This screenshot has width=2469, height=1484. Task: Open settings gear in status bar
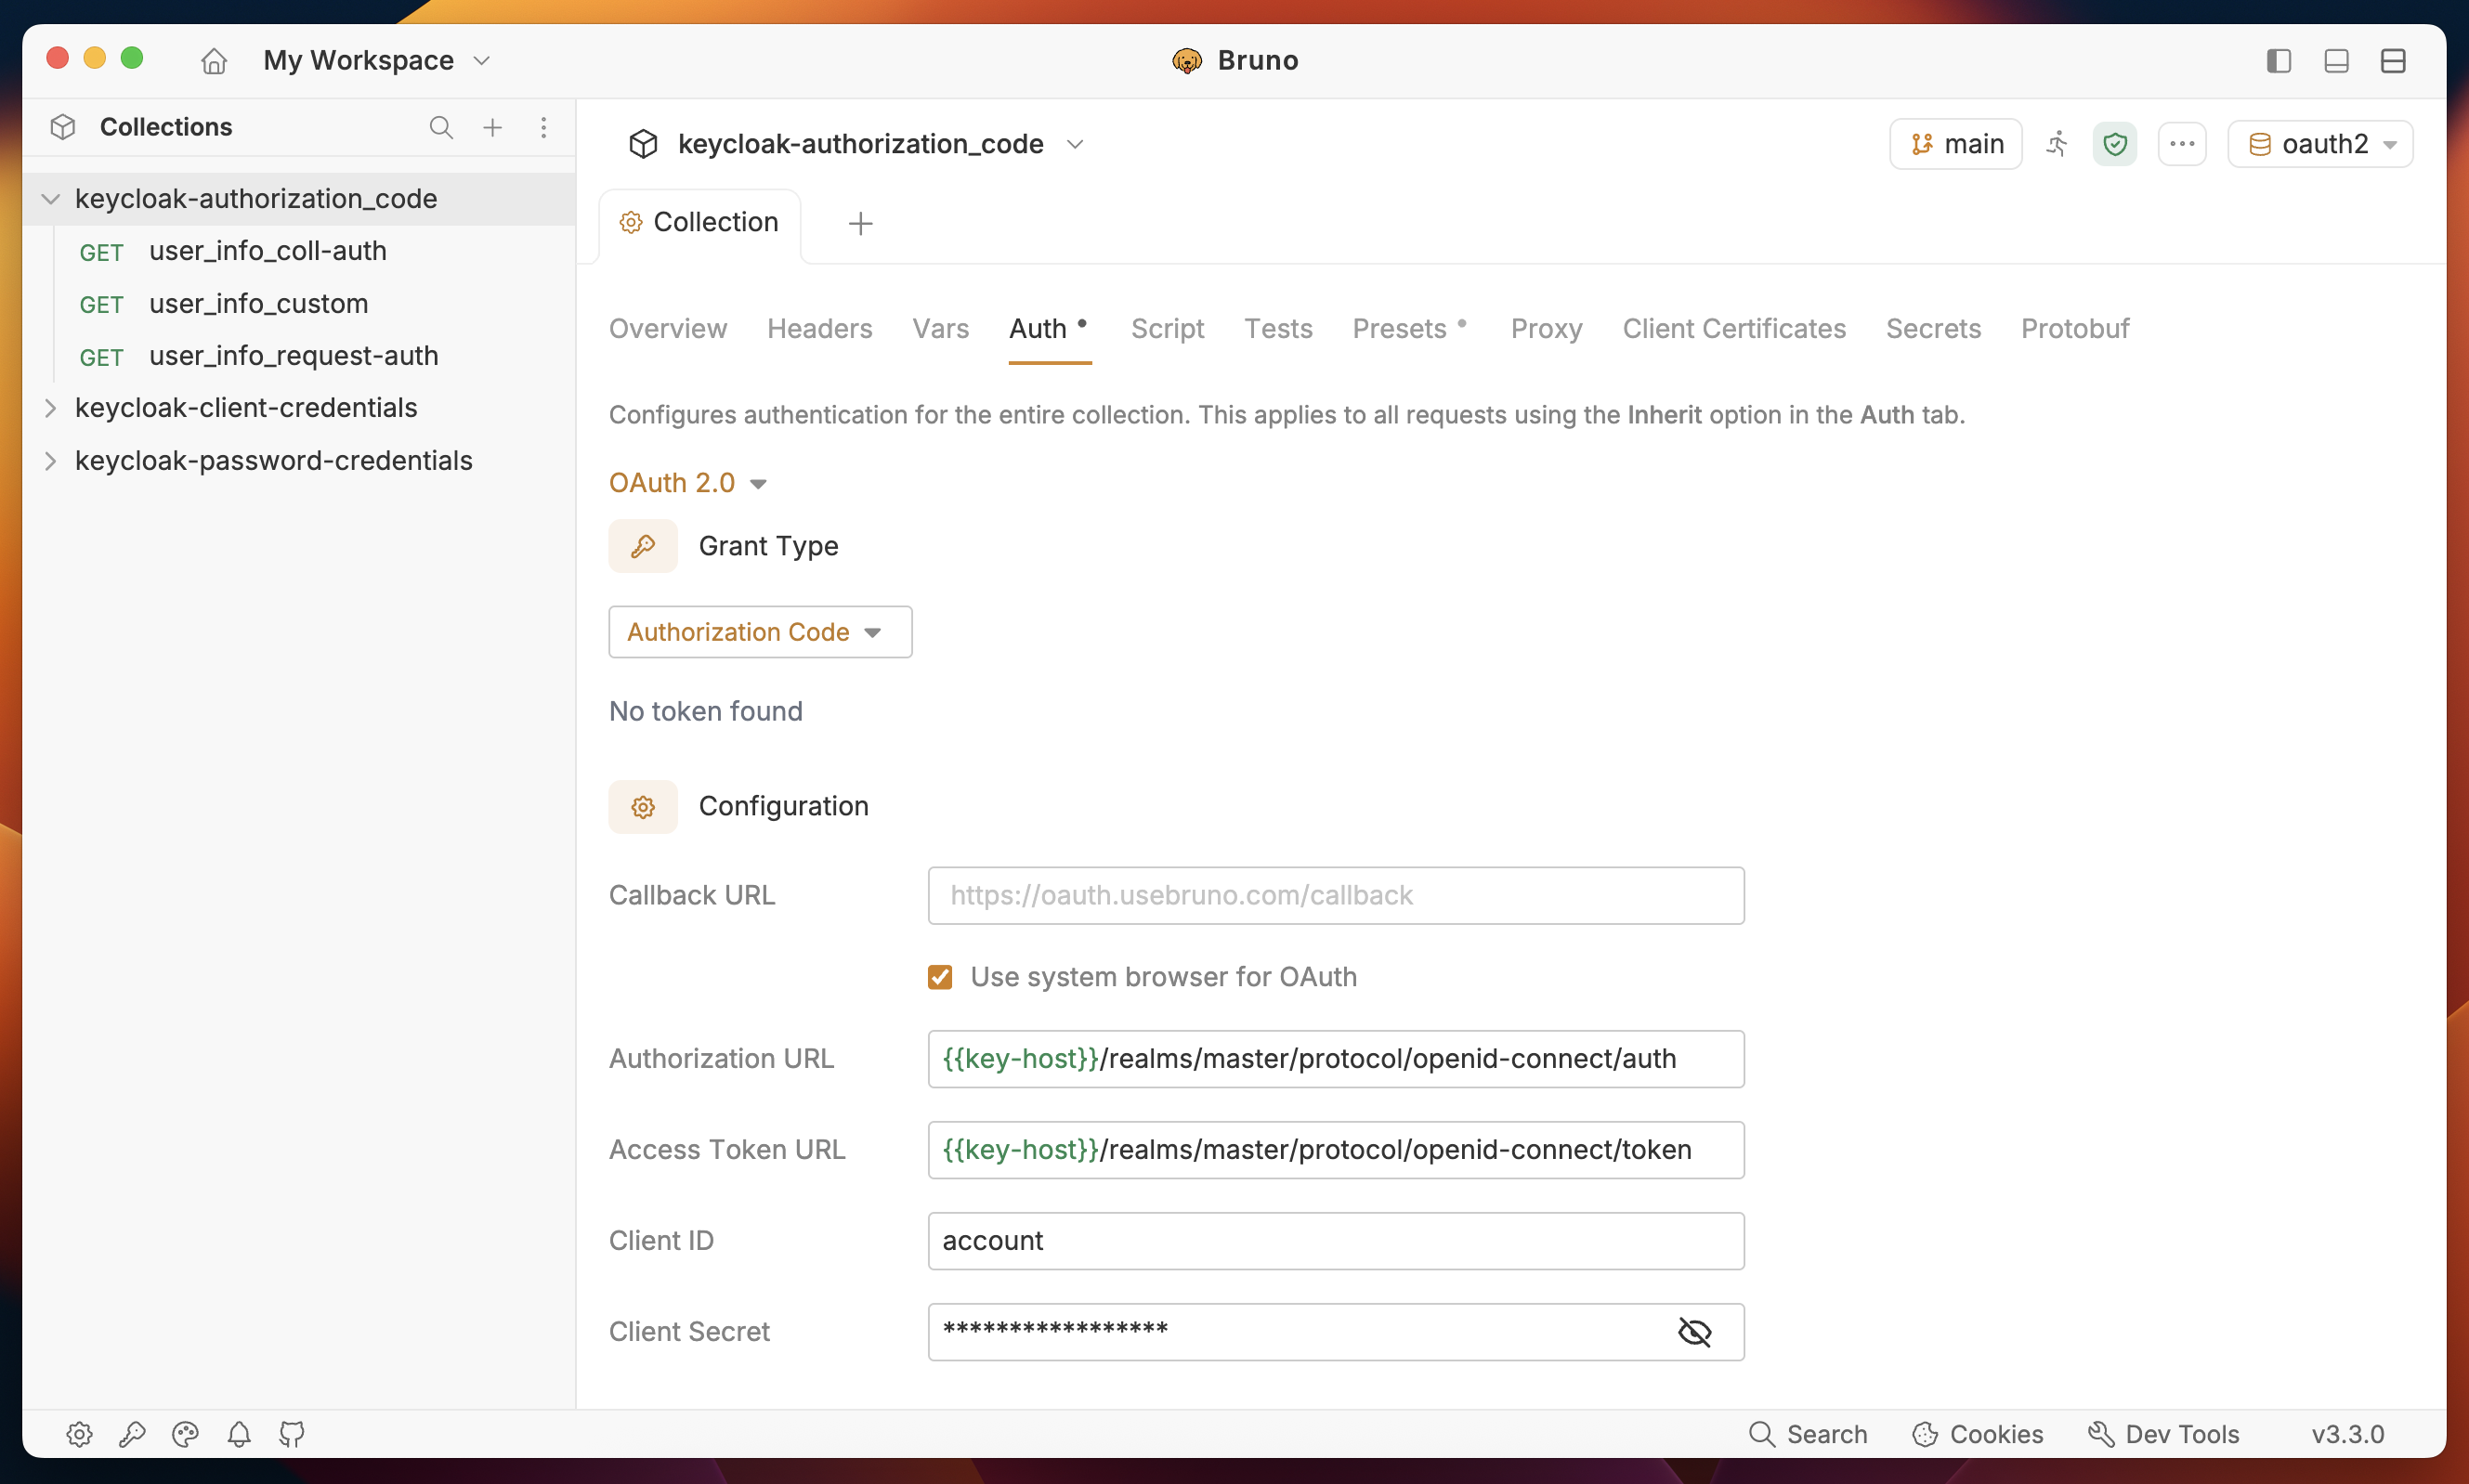tap(79, 1434)
